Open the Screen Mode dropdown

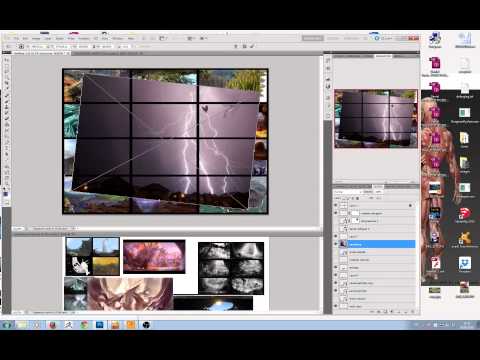pos(203,38)
